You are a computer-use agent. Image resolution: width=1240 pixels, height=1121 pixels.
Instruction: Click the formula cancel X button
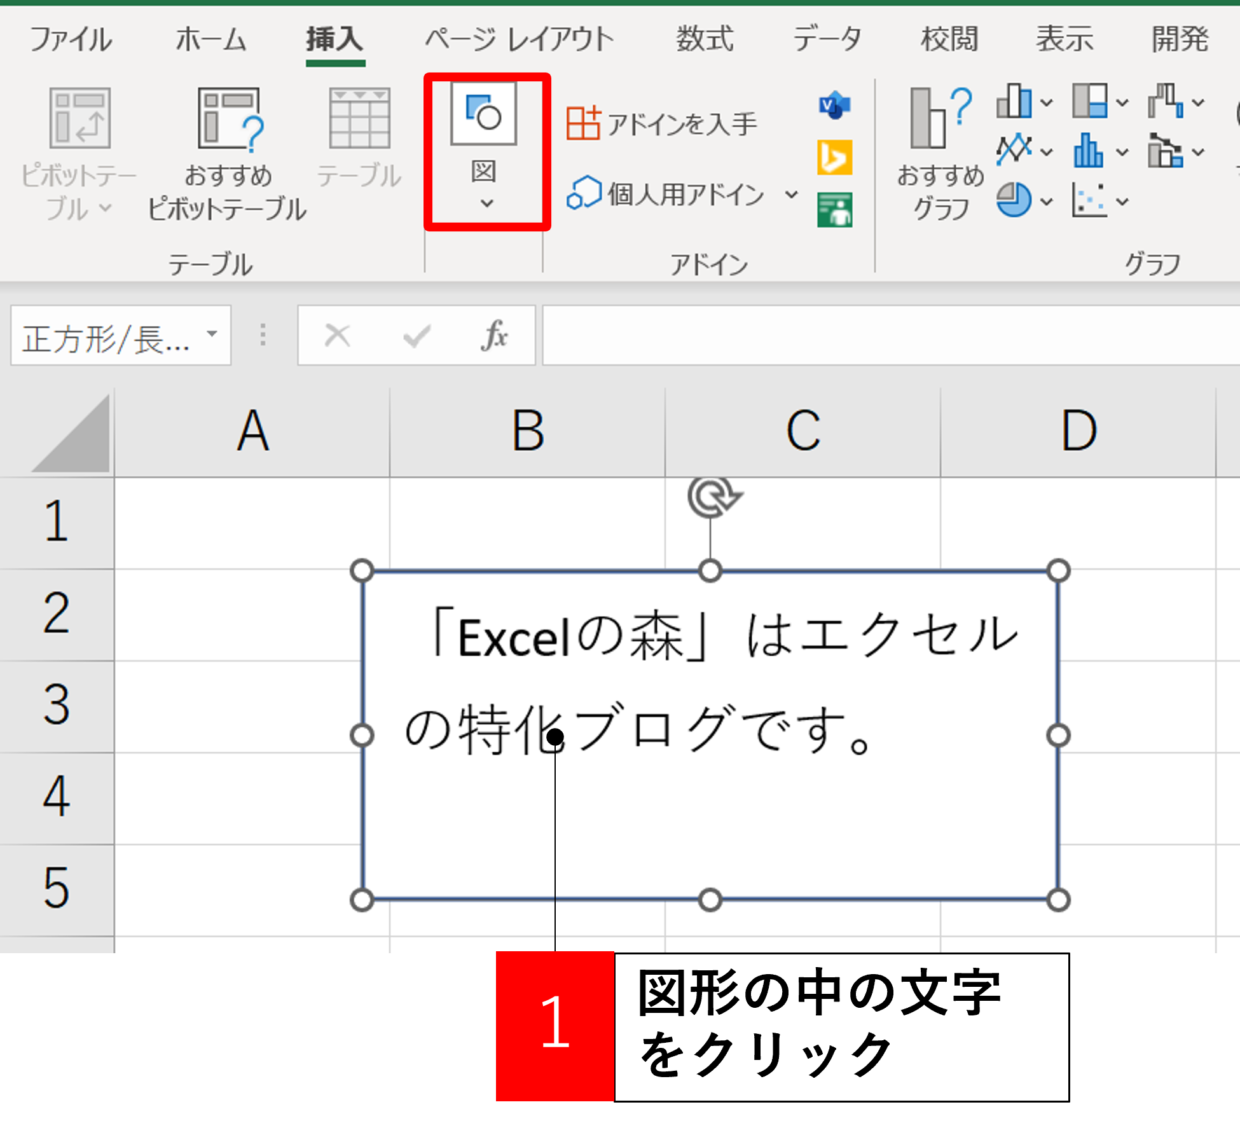click(337, 336)
